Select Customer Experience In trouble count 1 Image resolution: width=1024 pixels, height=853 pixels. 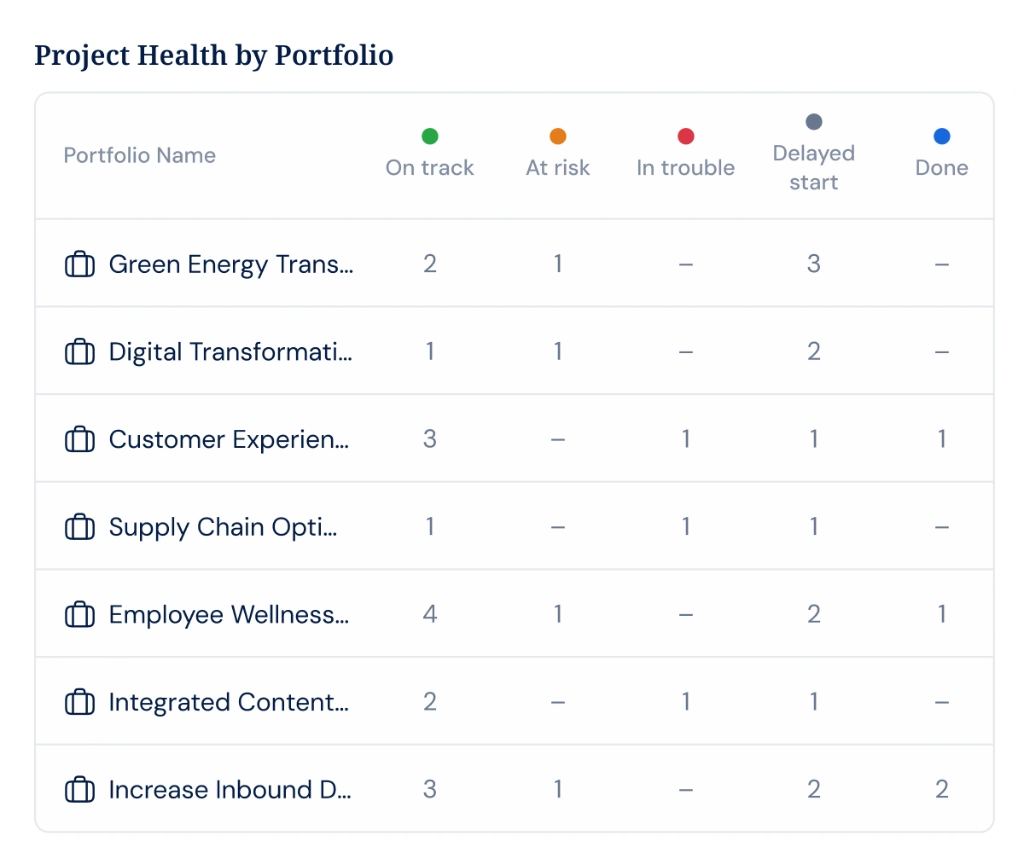(x=686, y=439)
